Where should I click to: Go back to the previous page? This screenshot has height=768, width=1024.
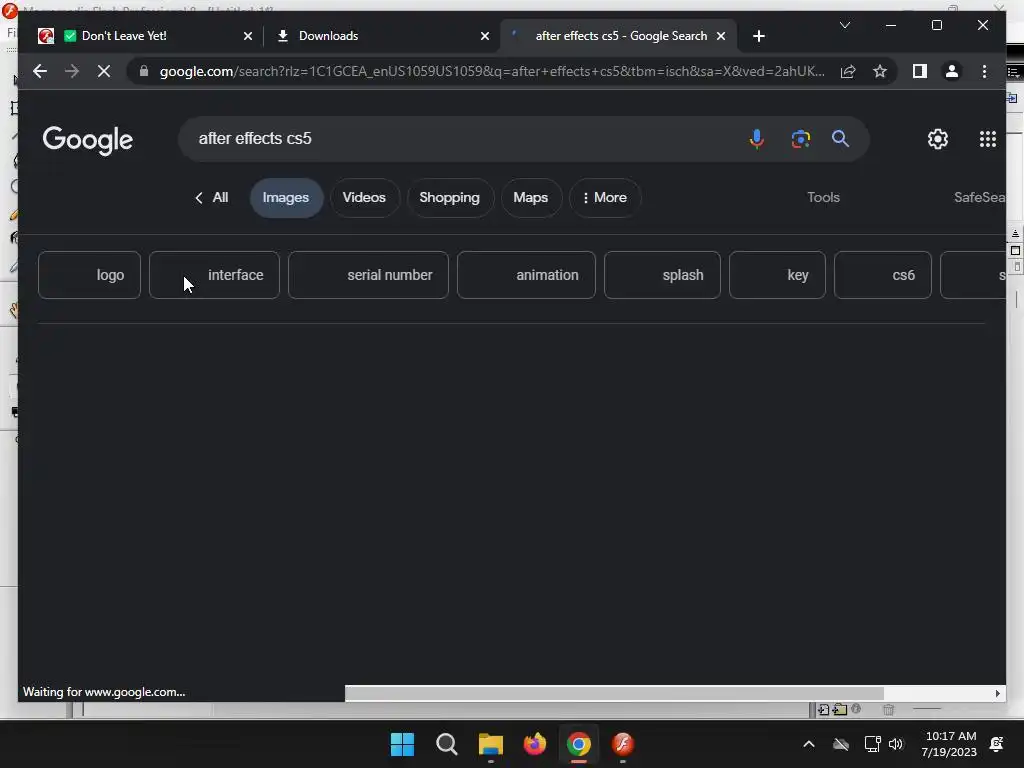(40, 71)
